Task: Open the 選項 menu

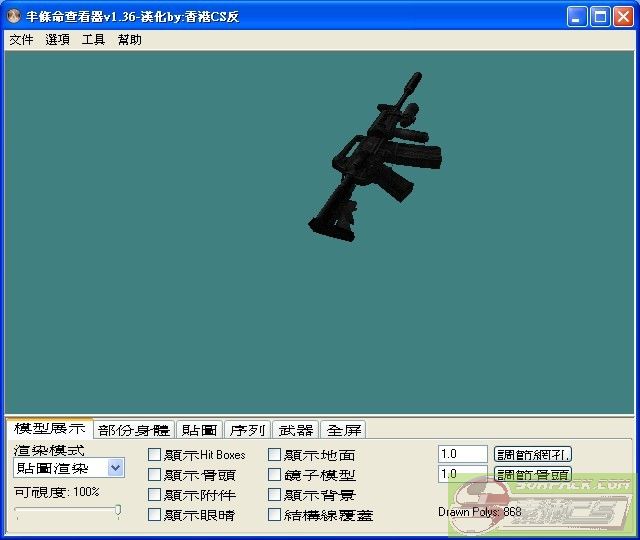Action: coord(57,40)
